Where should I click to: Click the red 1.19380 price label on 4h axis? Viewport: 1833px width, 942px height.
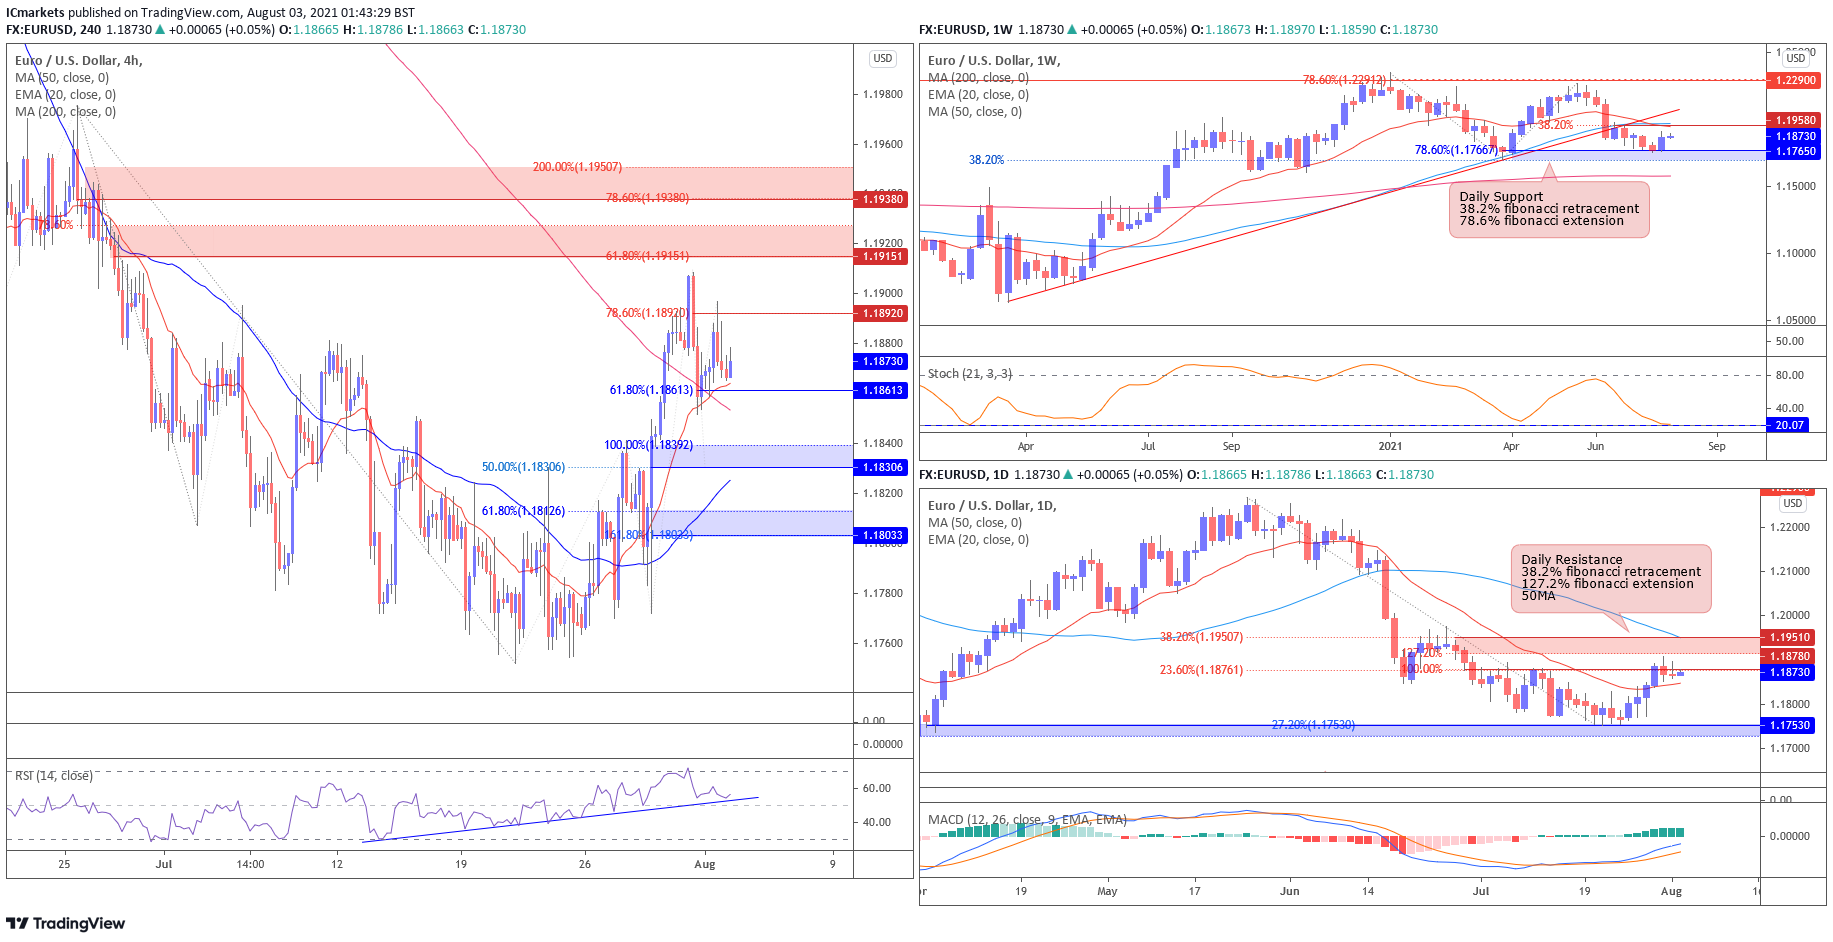[x=882, y=200]
